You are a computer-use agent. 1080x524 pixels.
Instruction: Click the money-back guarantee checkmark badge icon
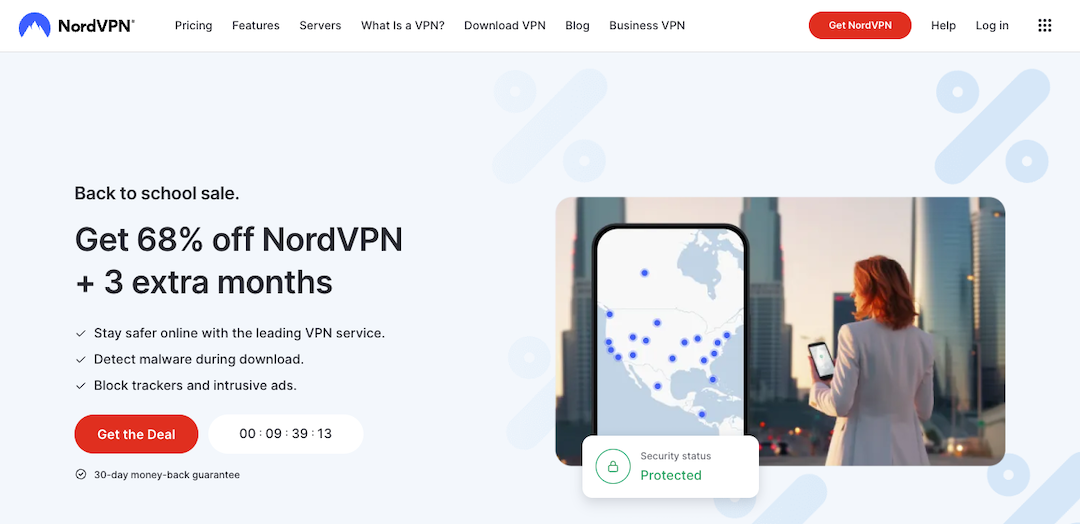(81, 474)
